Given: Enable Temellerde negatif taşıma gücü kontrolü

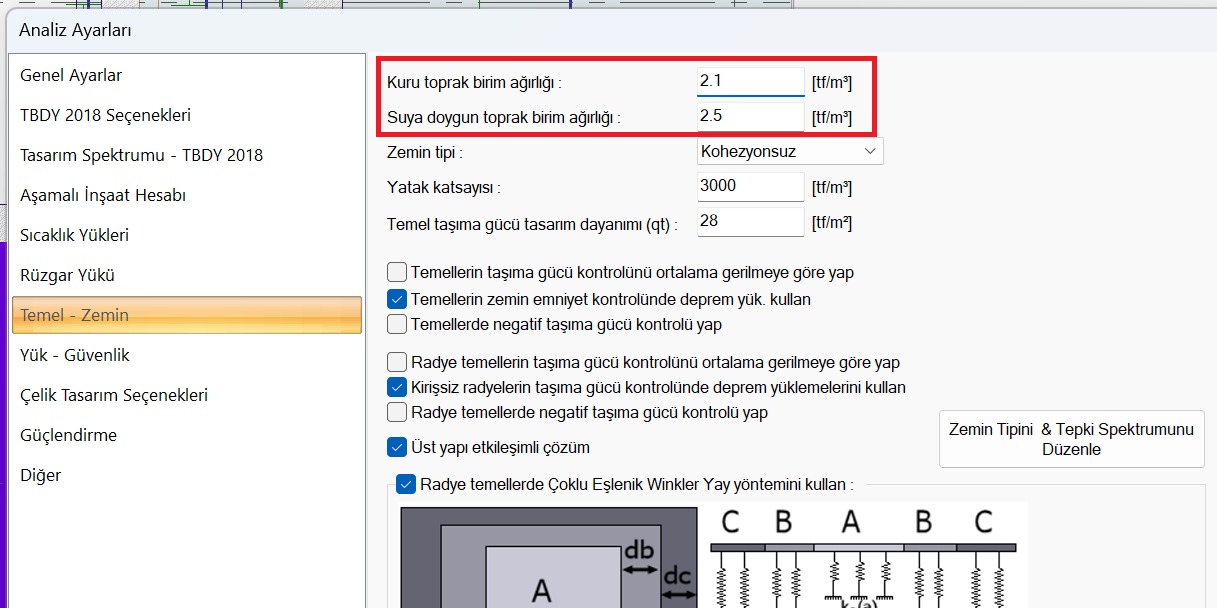Looking at the screenshot, I should (397, 325).
